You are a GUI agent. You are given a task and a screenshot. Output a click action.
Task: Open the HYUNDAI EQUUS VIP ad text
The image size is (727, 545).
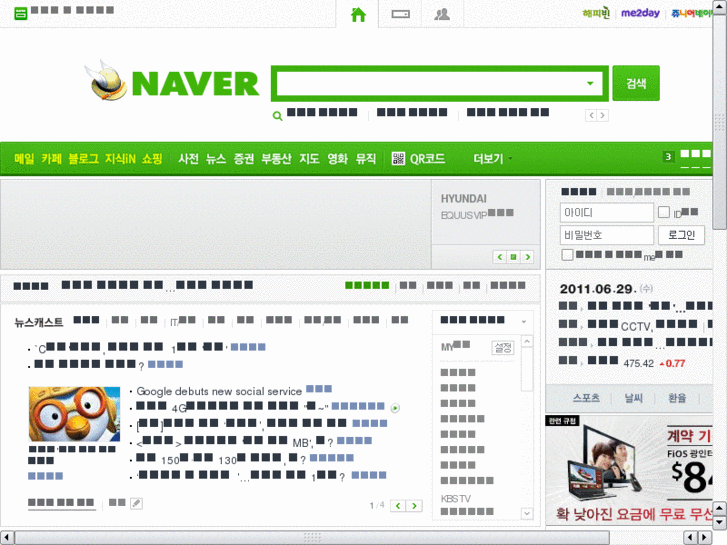tap(477, 207)
